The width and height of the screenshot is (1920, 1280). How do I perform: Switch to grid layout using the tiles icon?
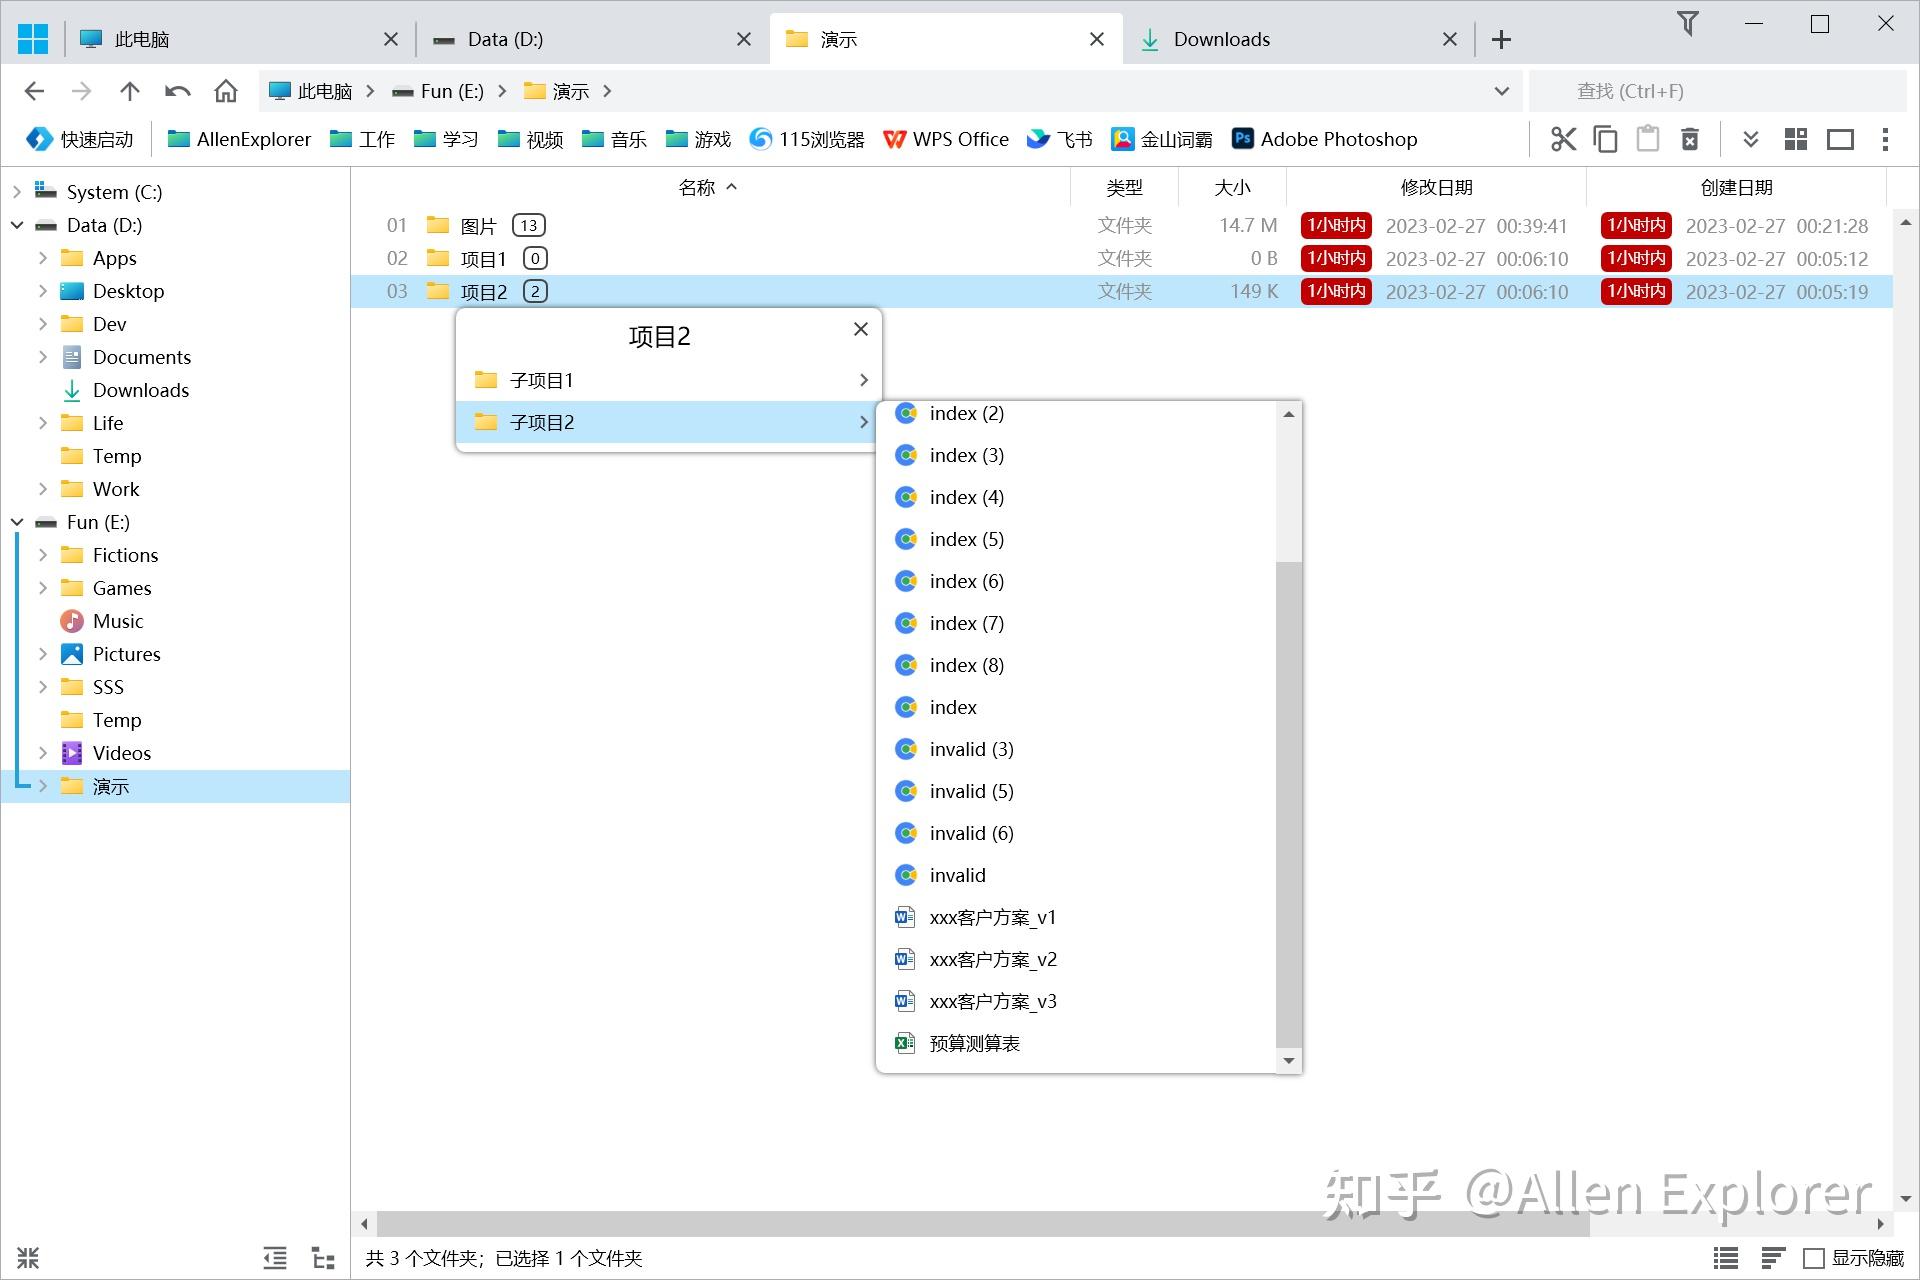click(x=1795, y=139)
